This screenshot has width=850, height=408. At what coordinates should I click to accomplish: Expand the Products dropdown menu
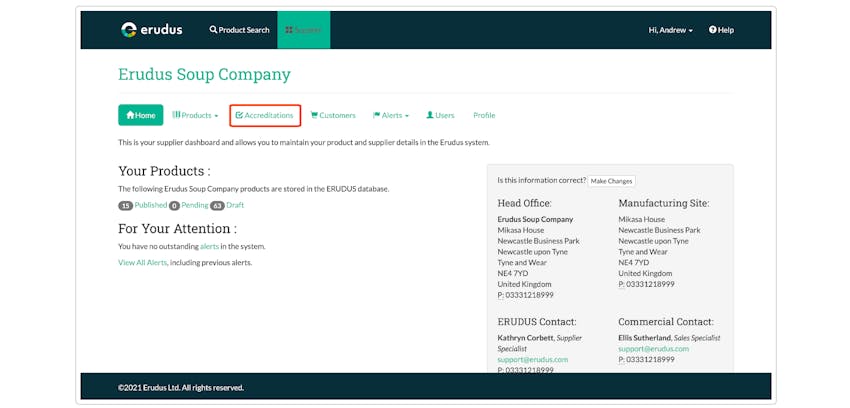(x=195, y=115)
